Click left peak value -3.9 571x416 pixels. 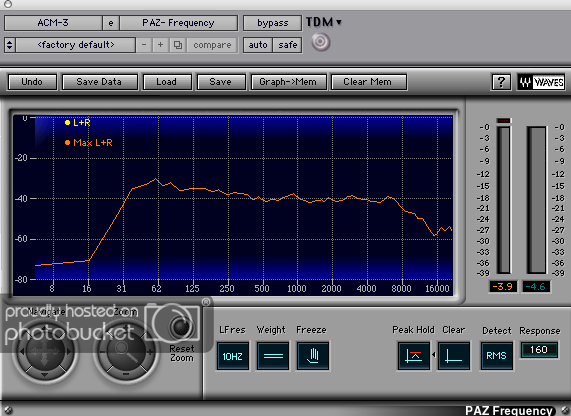click(503, 287)
